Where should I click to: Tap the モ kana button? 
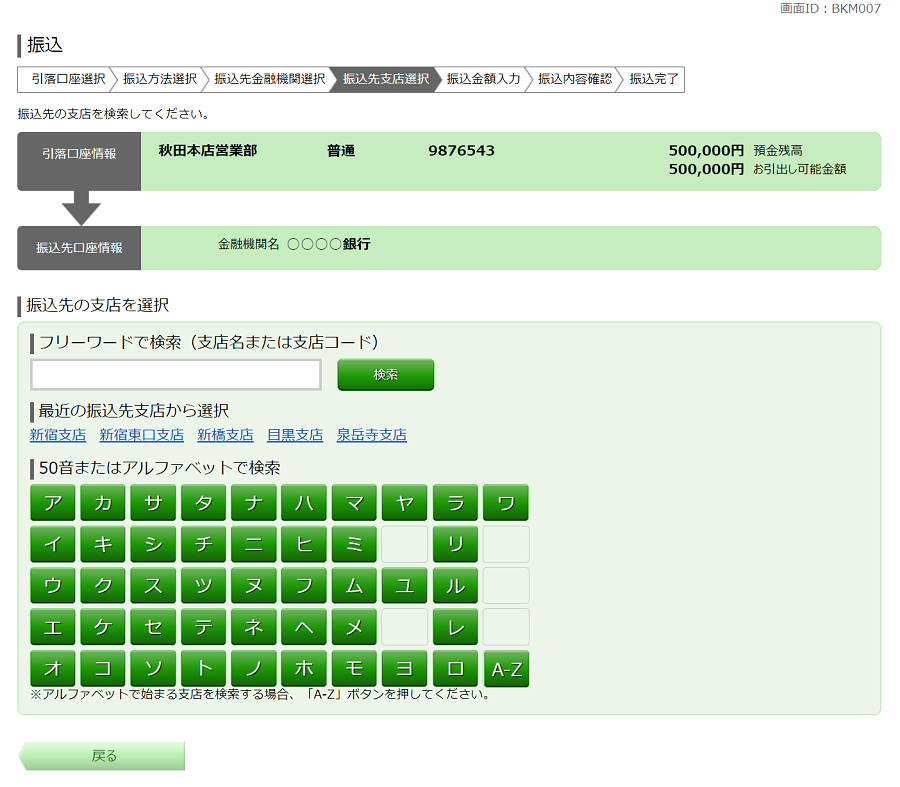pyautogui.click(x=354, y=668)
